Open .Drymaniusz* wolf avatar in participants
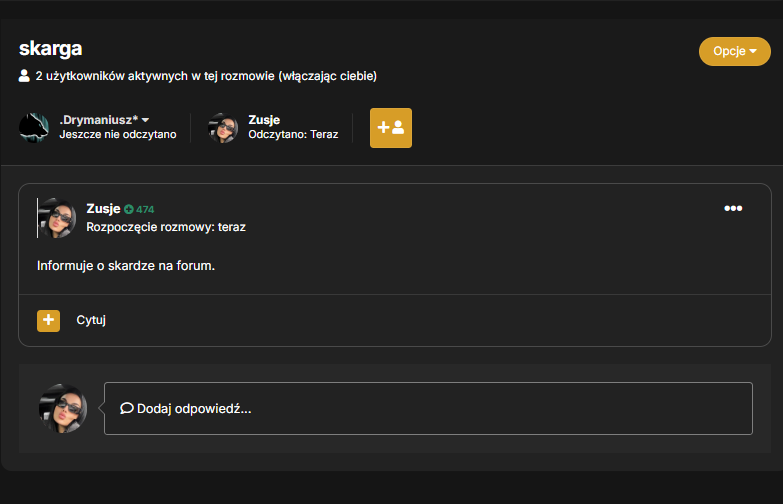The height and width of the screenshot is (504, 783). tap(34, 128)
